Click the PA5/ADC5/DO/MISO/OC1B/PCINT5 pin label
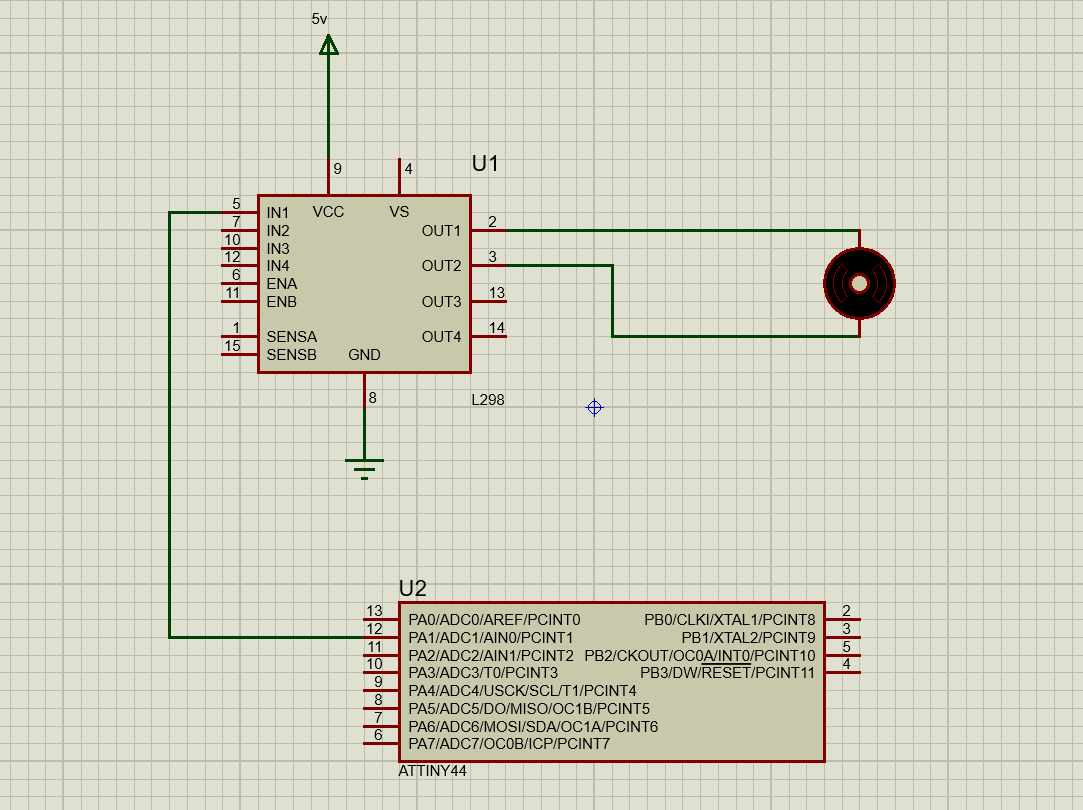1083x810 pixels. click(x=529, y=709)
